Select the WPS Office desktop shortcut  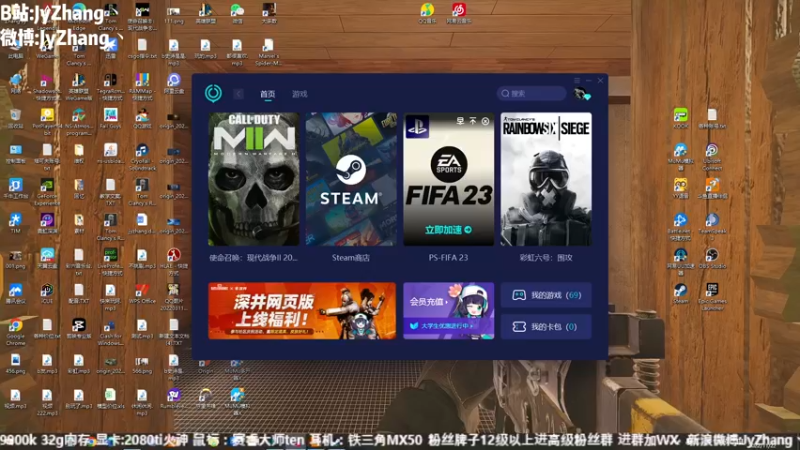[142, 294]
